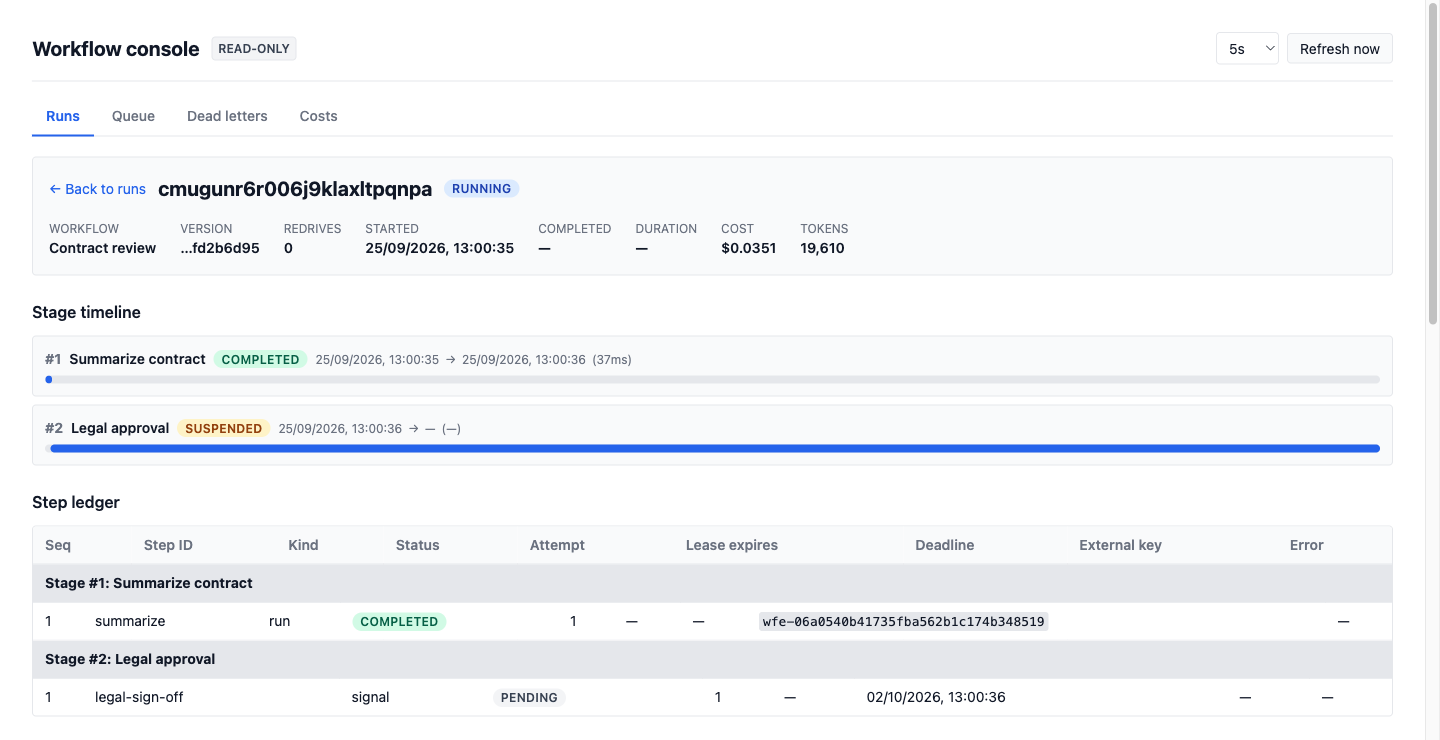Click the Error column header
Image resolution: width=1440 pixels, height=740 pixels.
[x=1306, y=545]
